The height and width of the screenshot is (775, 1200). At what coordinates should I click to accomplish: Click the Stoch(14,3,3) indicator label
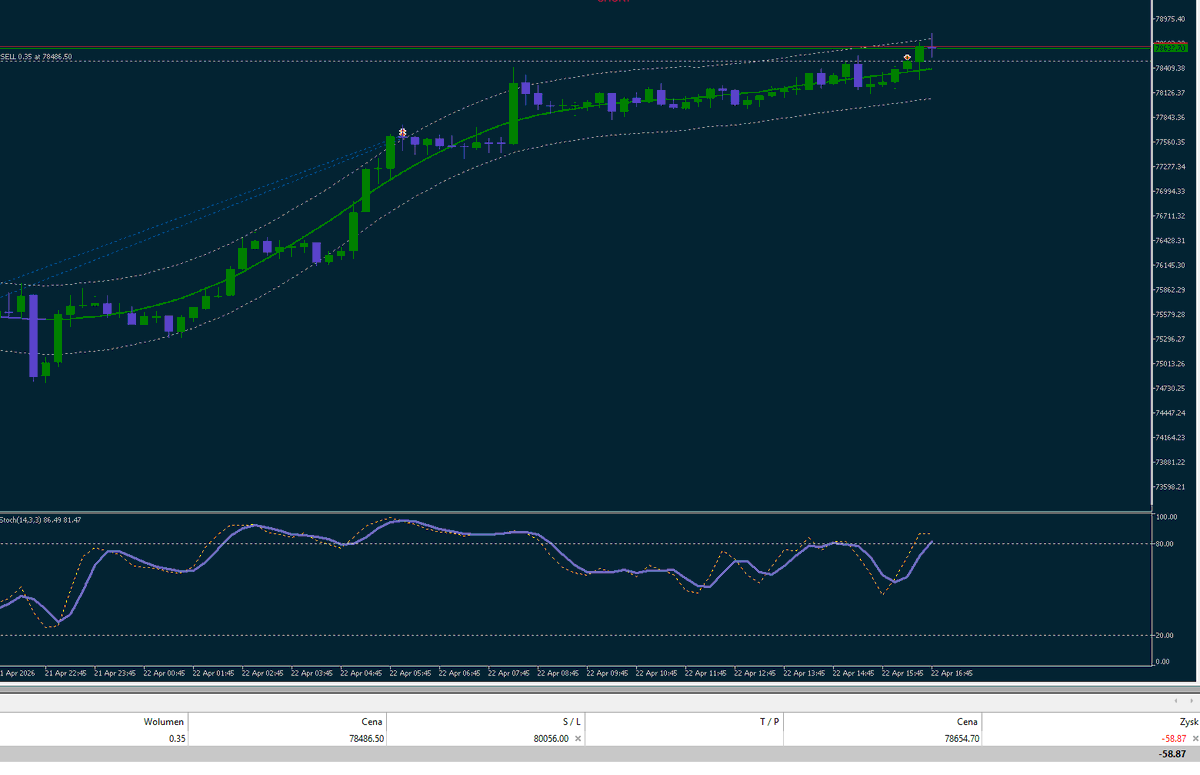click(41, 520)
